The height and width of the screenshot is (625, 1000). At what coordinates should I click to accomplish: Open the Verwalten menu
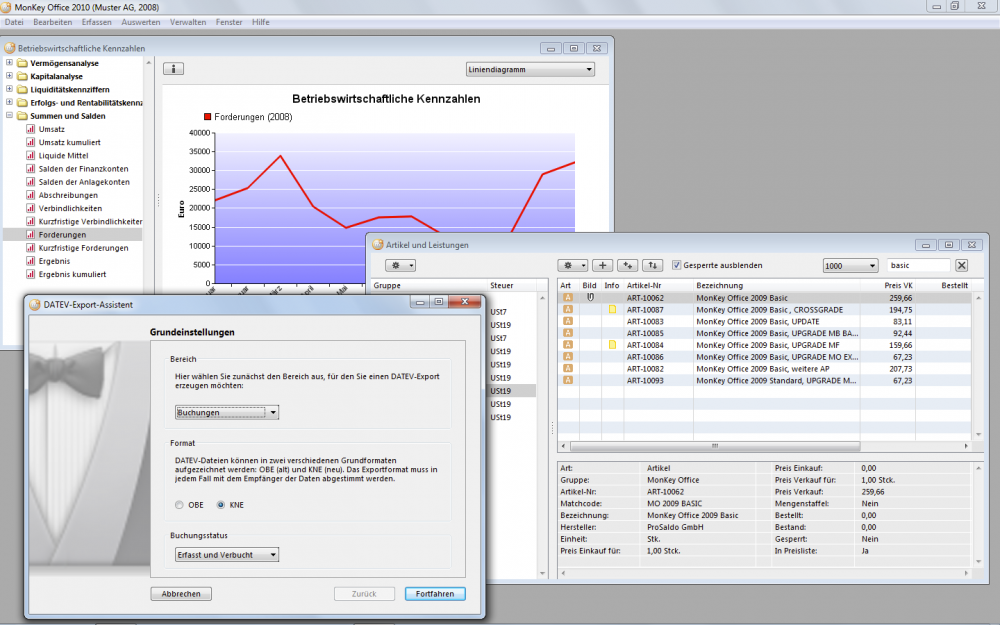click(x=189, y=21)
